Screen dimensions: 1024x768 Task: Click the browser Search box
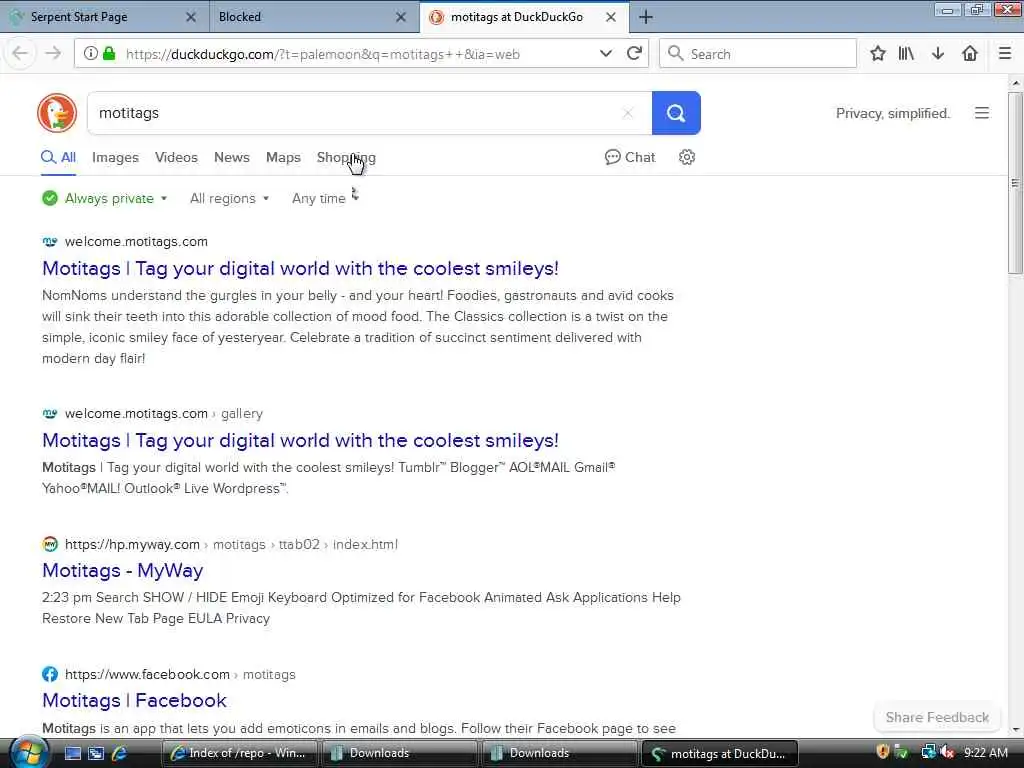point(758,54)
